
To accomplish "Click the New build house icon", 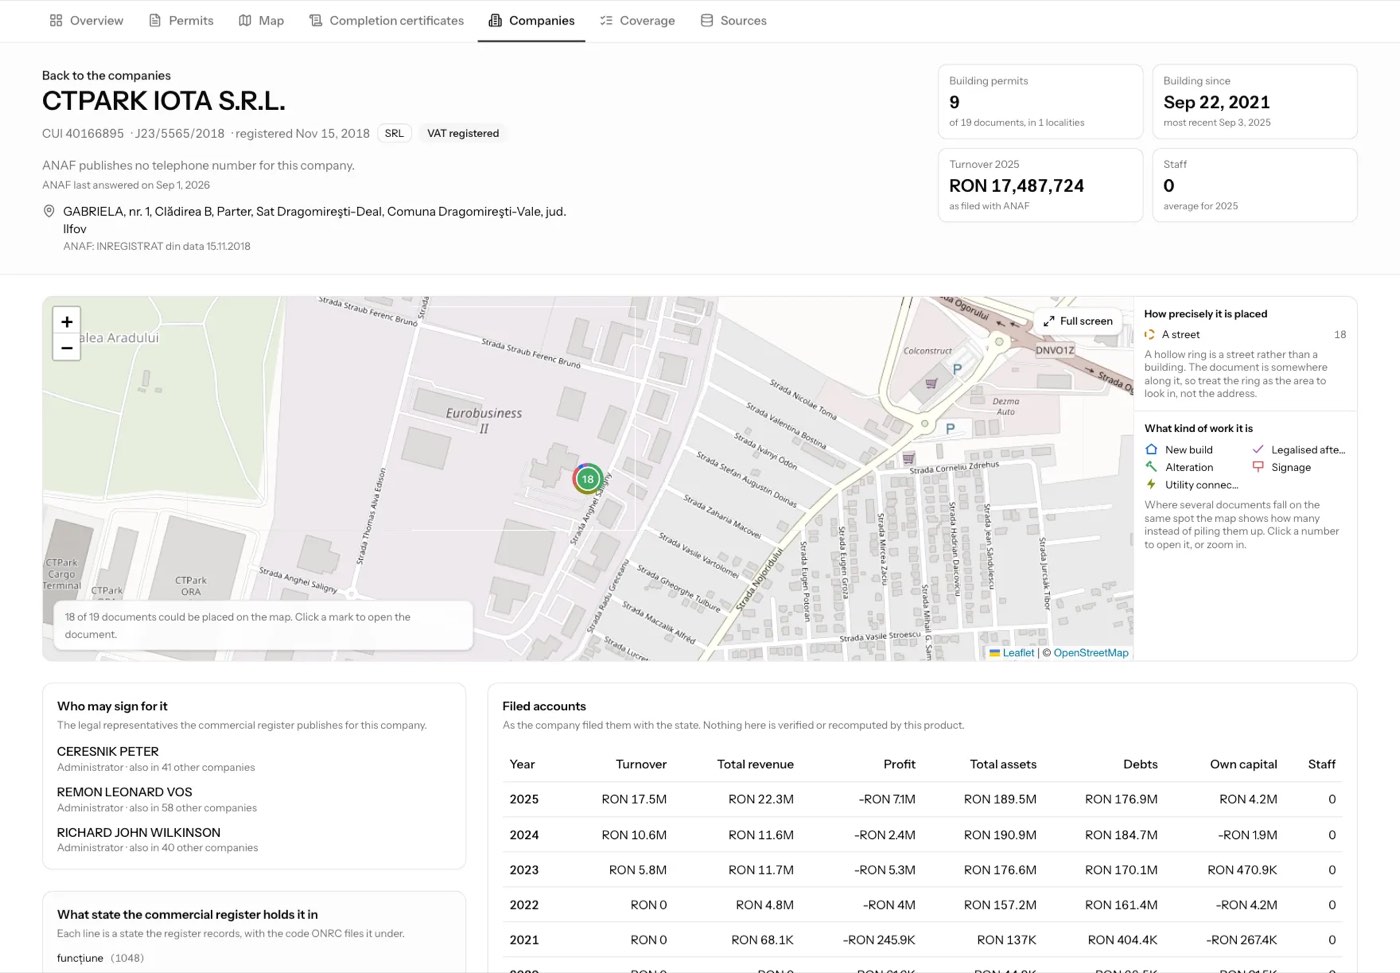I will 1151,450.
